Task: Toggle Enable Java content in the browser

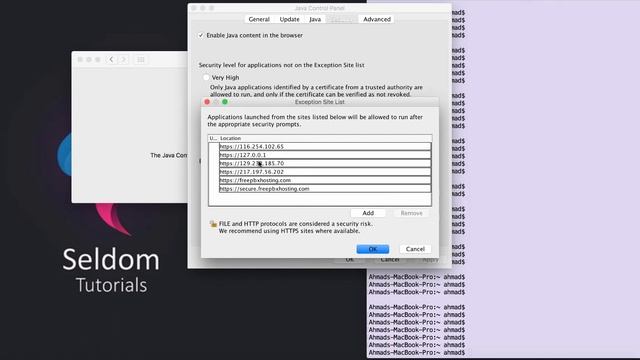Action: (x=200, y=36)
